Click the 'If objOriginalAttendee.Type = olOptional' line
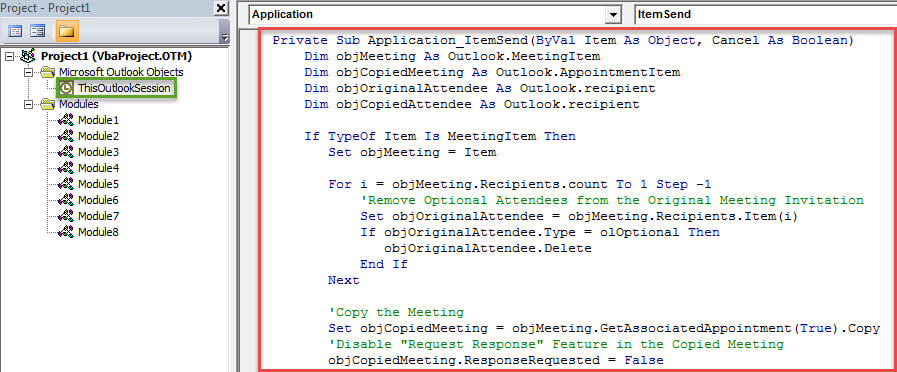Image resolution: width=897 pixels, height=372 pixels. [x=539, y=233]
